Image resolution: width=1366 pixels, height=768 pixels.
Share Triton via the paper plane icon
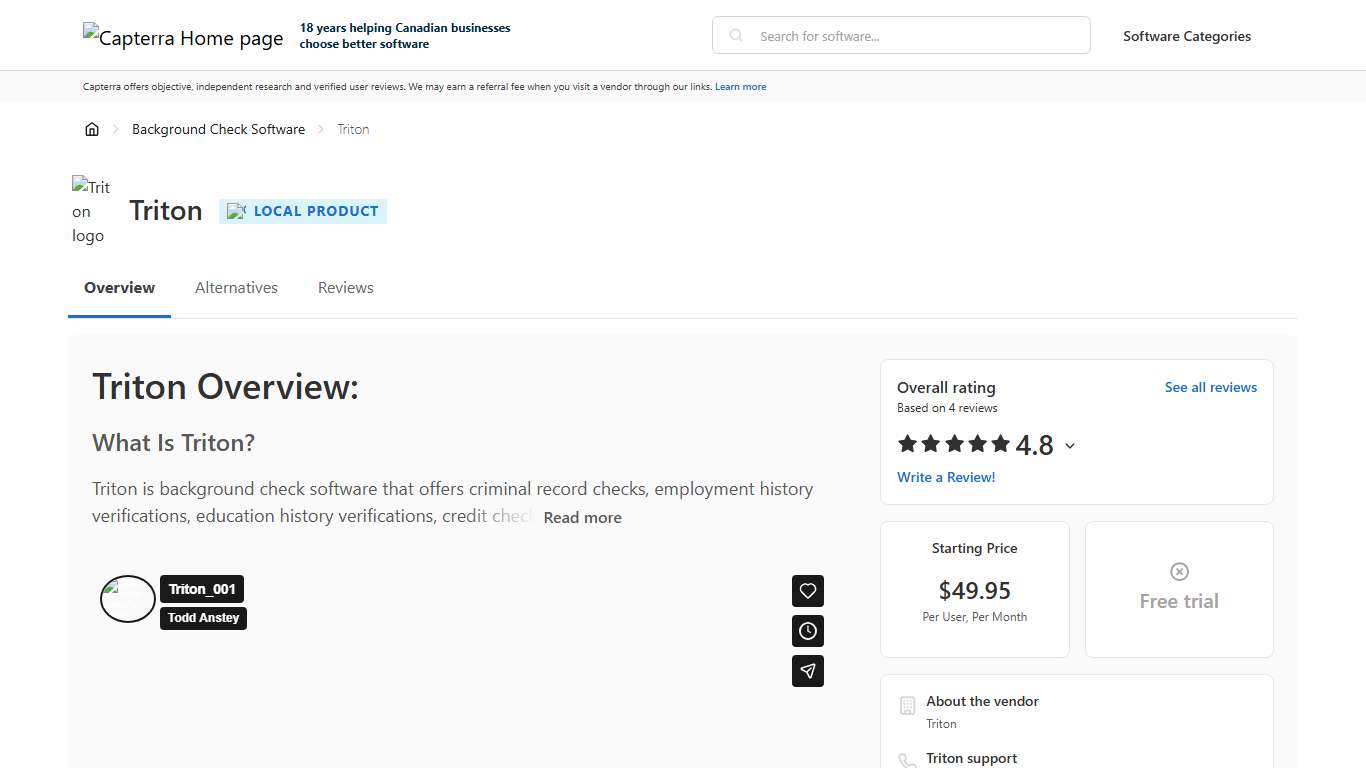coord(808,671)
